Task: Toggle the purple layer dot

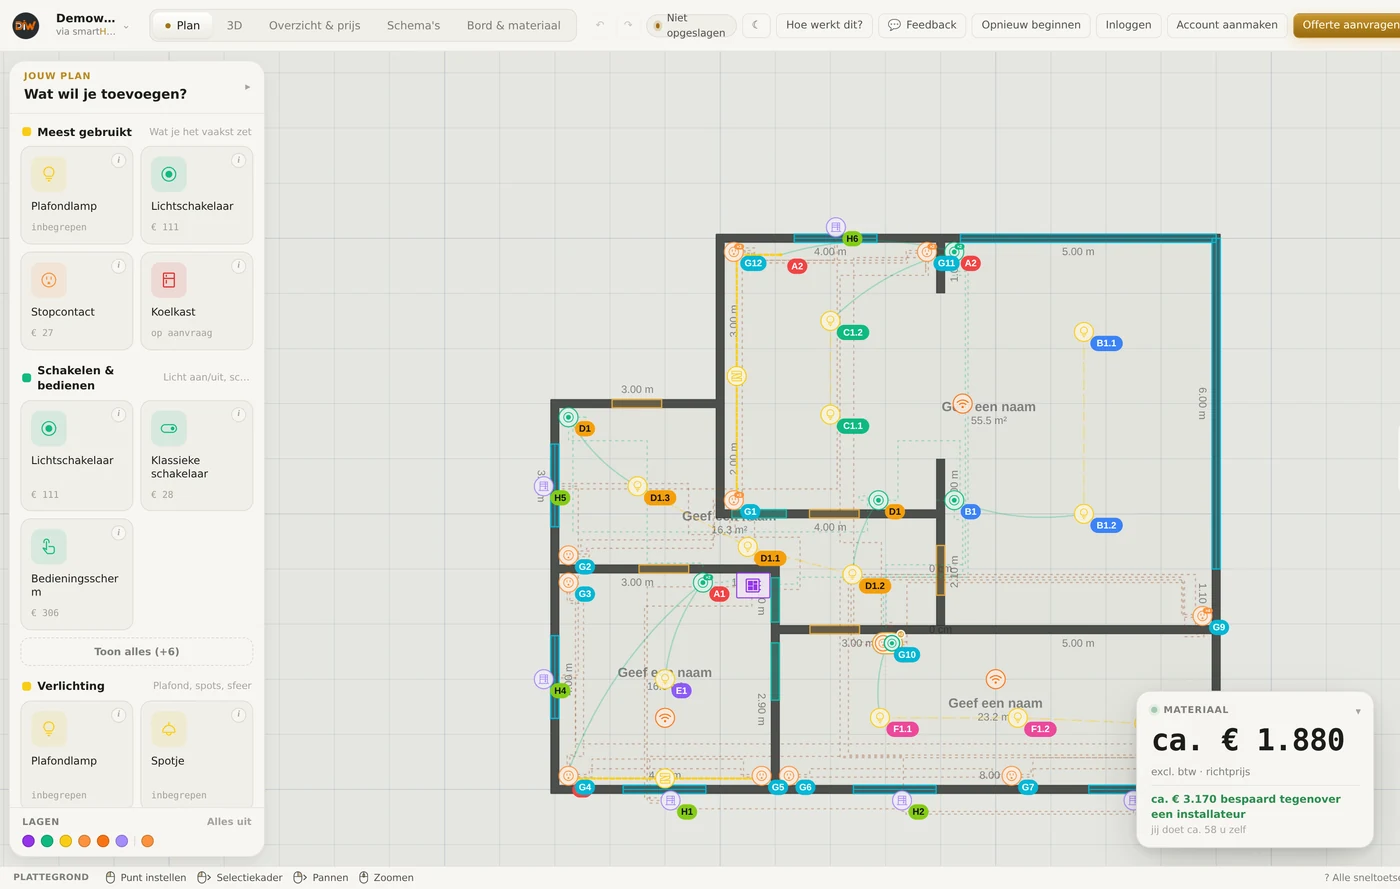Action: (28, 841)
